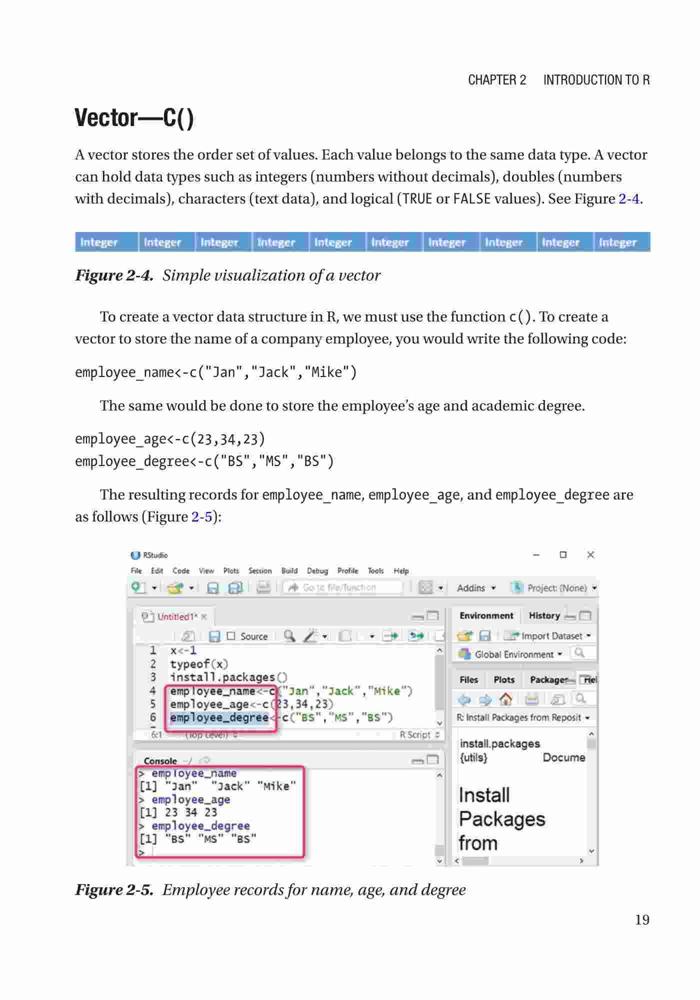Open the Help menu
Viewport: 700px width, 1000px height.
pos(401,571)
